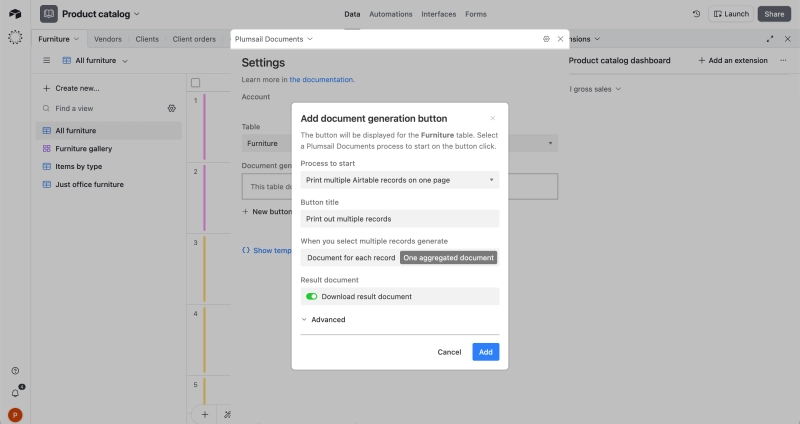Open view settings gear icon beside Find a view
The width and height of the screenshot is (800, 424).
171,108
